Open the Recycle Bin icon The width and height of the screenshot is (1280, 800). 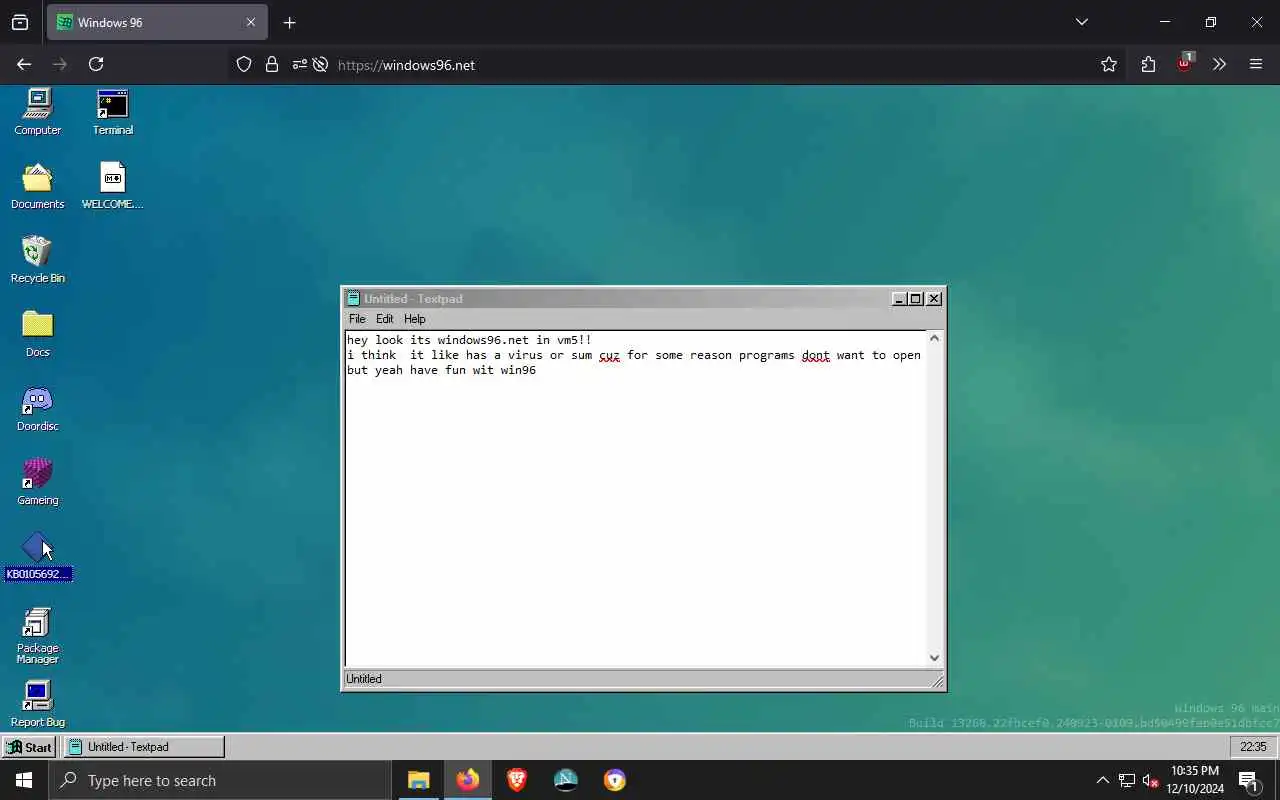click(x=38, y=260)
